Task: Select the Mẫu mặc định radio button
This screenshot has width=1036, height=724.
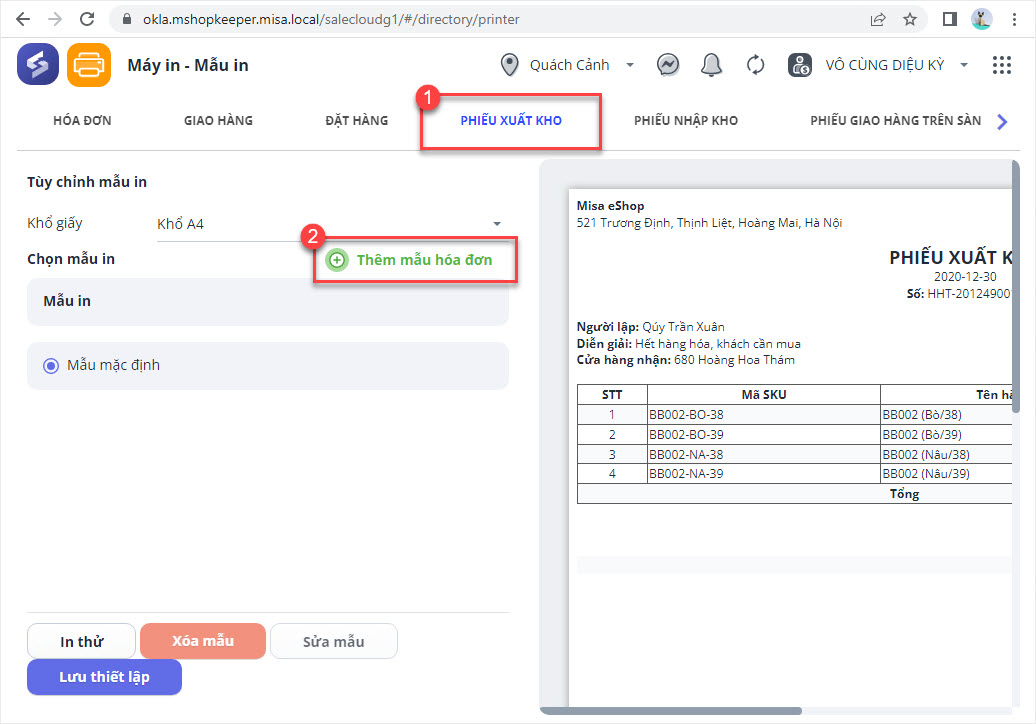Action: [51, 365]
